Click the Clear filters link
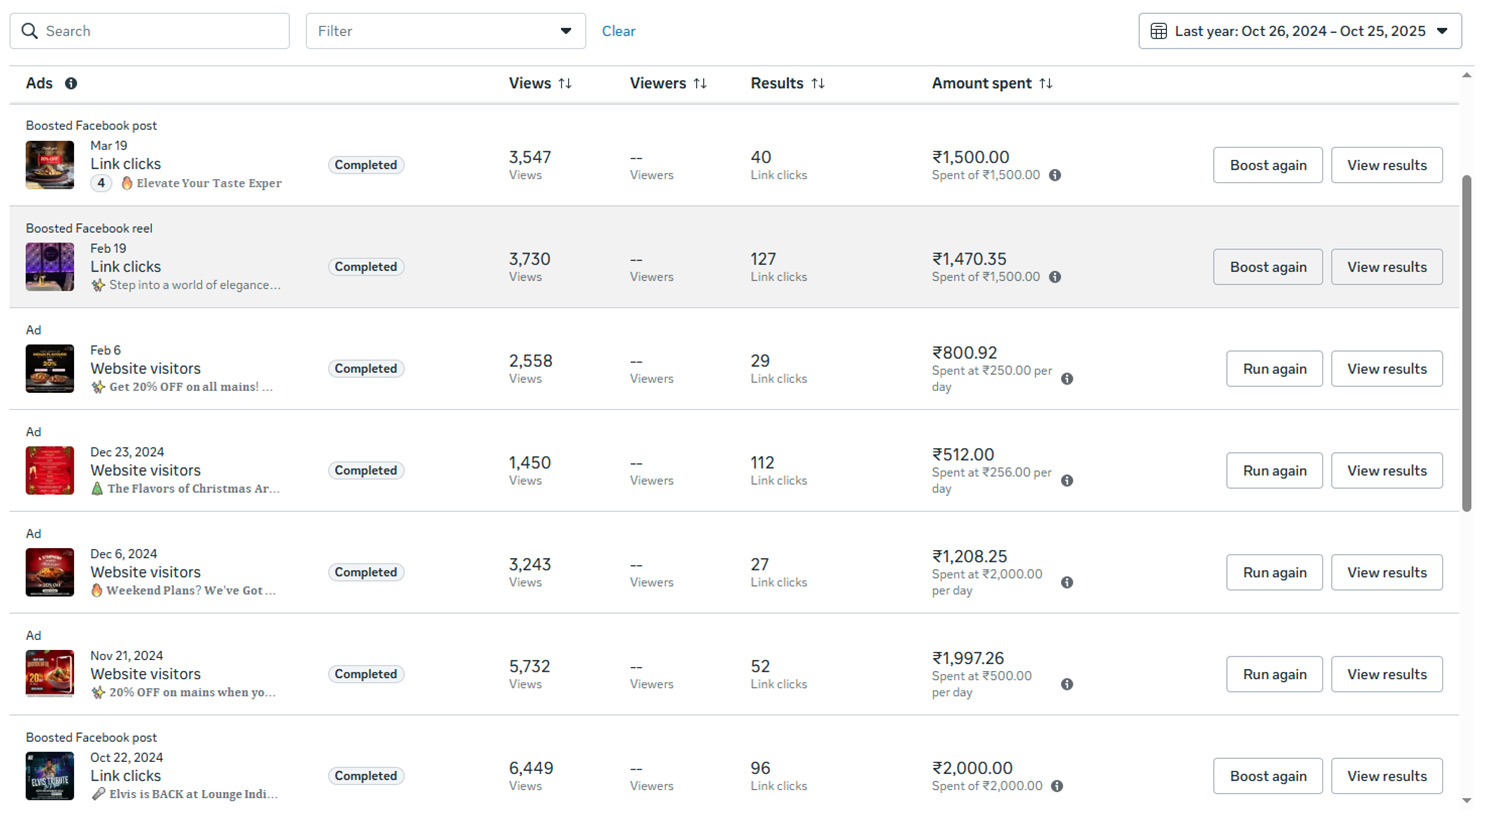Image resolution: width=1487 pixels, height=822 pixels. [x=618, y=31]
